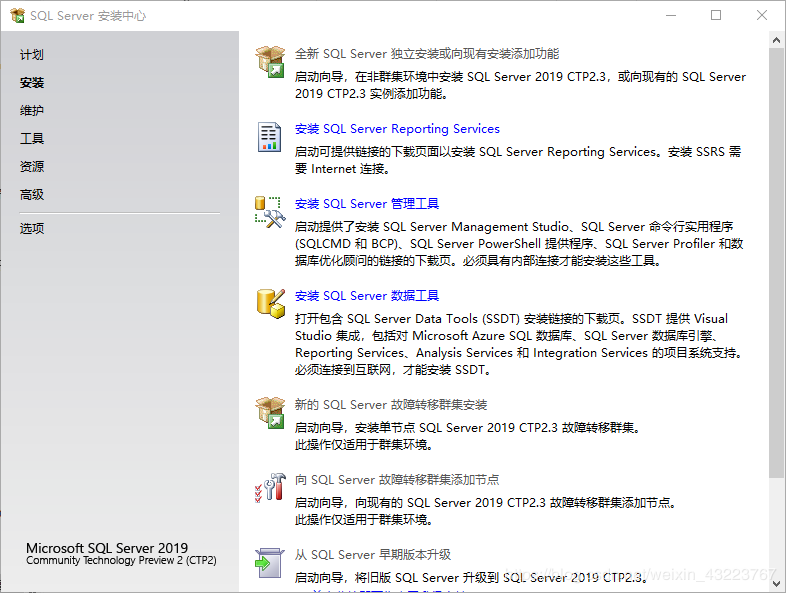Start 全新 SQL Server 独立安装或向现有安装添加功能
This screenshot has height=593, width=786.
[427, 54]
